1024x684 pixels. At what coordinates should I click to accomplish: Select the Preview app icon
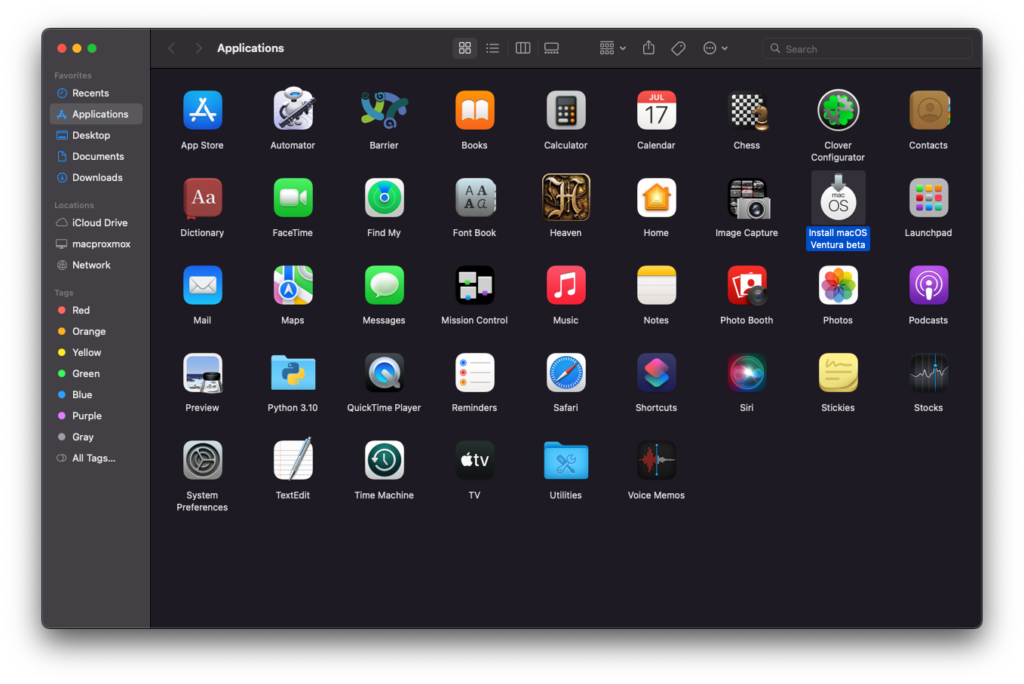(202, 373)
